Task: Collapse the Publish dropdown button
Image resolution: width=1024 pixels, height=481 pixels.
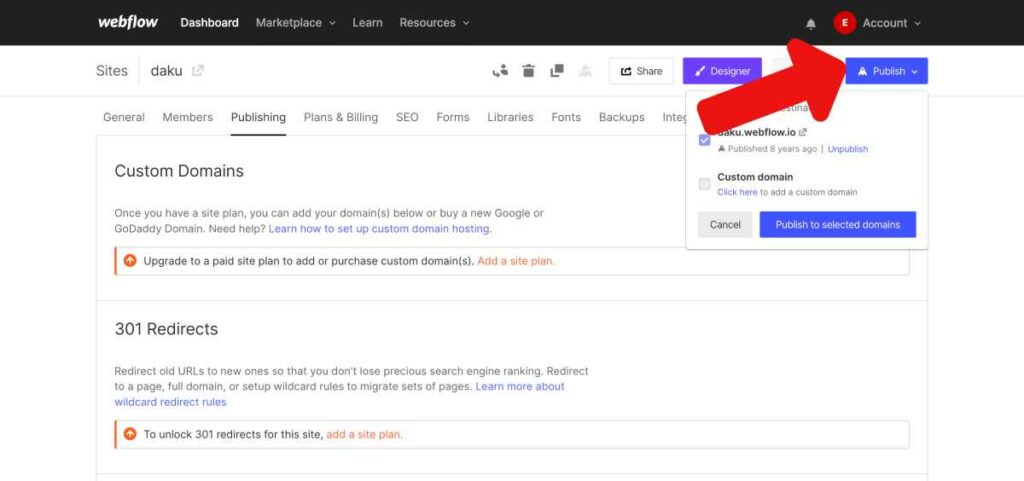Action: (886, 71)
